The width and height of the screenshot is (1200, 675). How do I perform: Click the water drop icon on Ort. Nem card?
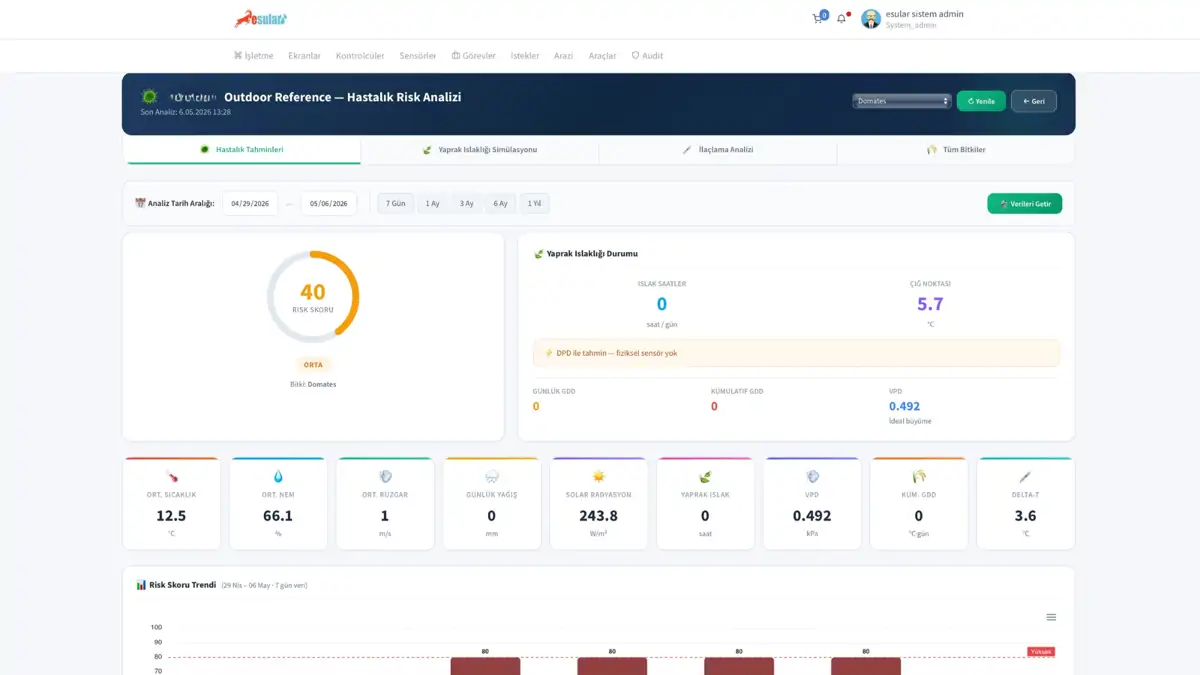(278, 477)
